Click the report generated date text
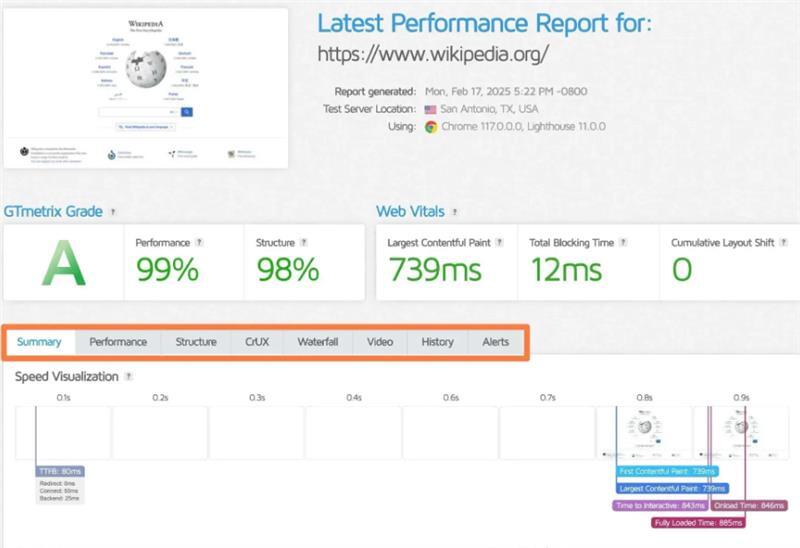The width and height of the screenshot is (800, 548). click(x=506, y=91)
